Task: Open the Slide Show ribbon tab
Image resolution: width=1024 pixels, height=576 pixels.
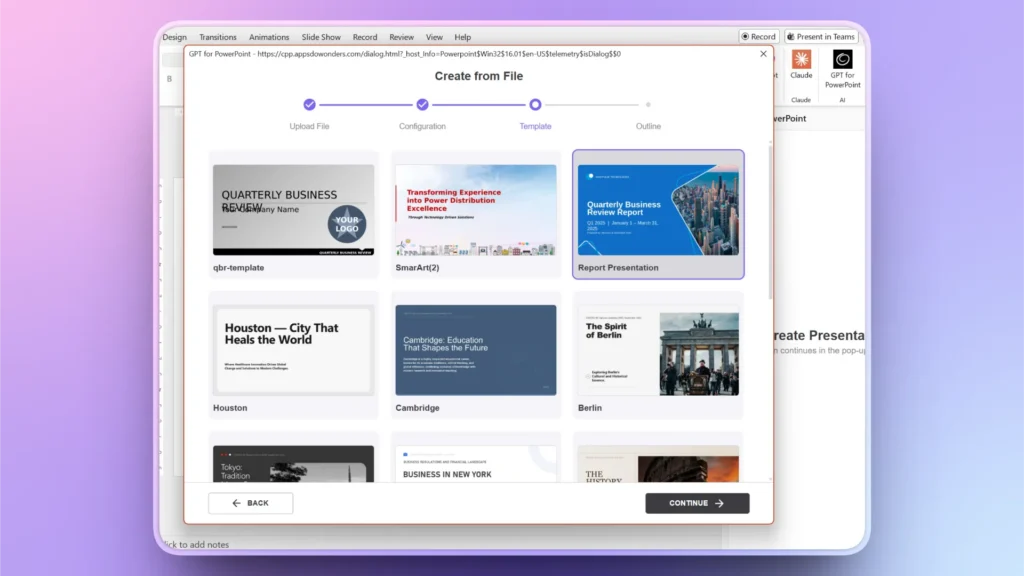Action: pos(321,37)
